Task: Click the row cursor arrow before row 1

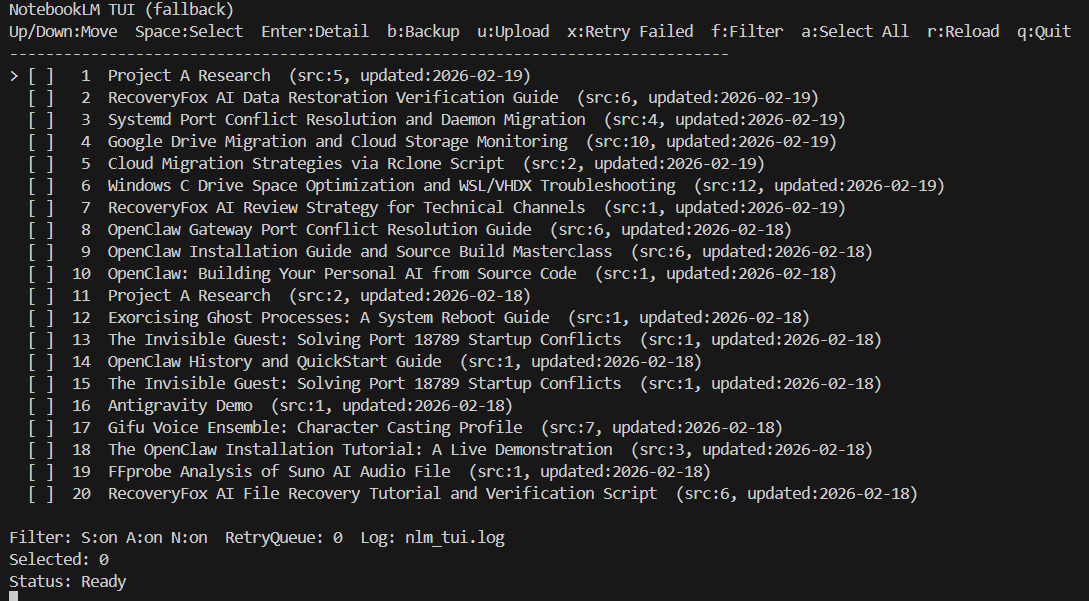Action: (14, 76)
